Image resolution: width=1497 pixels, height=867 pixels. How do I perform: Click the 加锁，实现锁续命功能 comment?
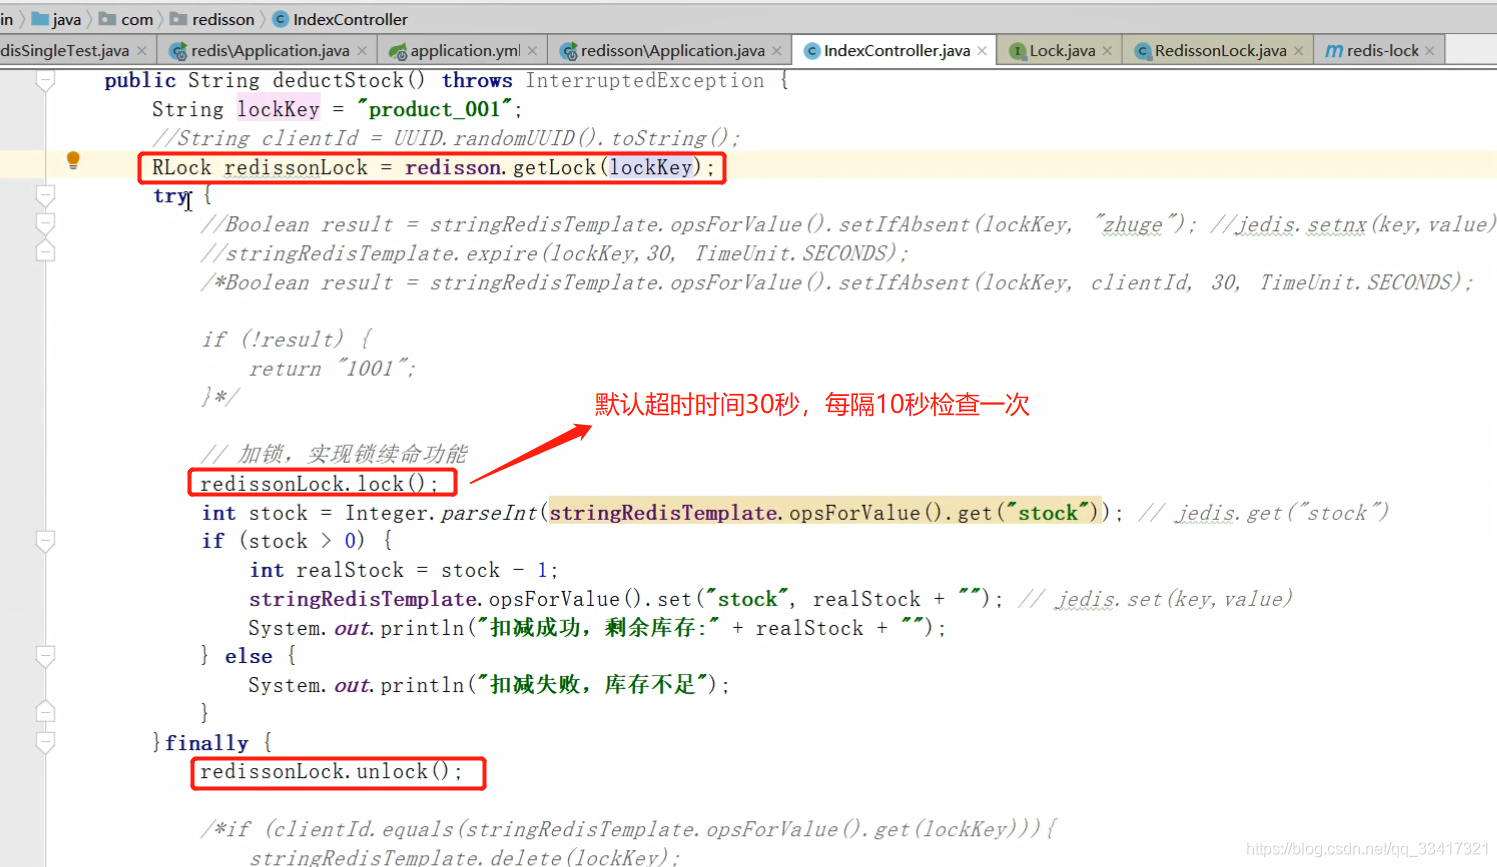click(x=334, y=454)
